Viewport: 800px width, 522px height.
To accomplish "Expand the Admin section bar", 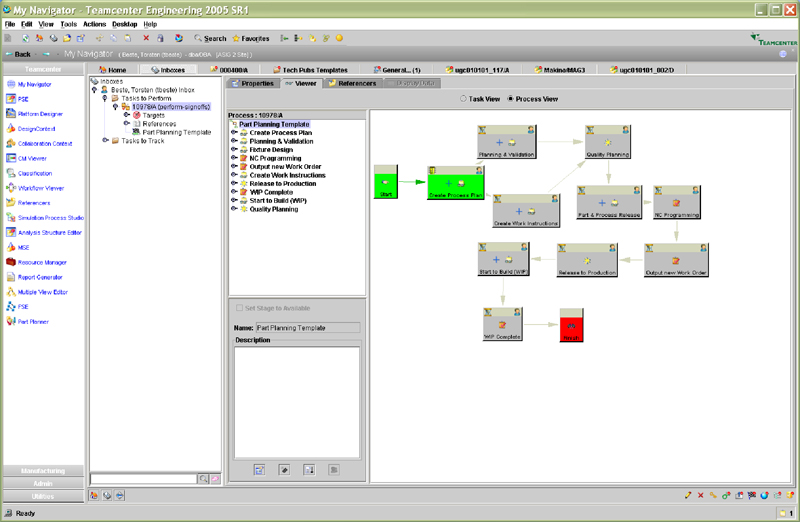I will (x=43, y=483).
